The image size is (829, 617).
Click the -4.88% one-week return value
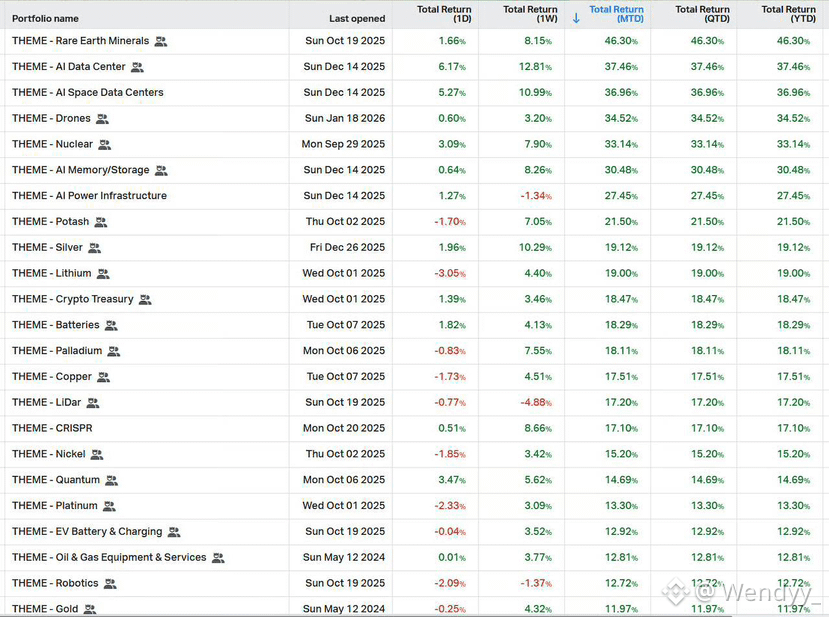pos(536,403)
